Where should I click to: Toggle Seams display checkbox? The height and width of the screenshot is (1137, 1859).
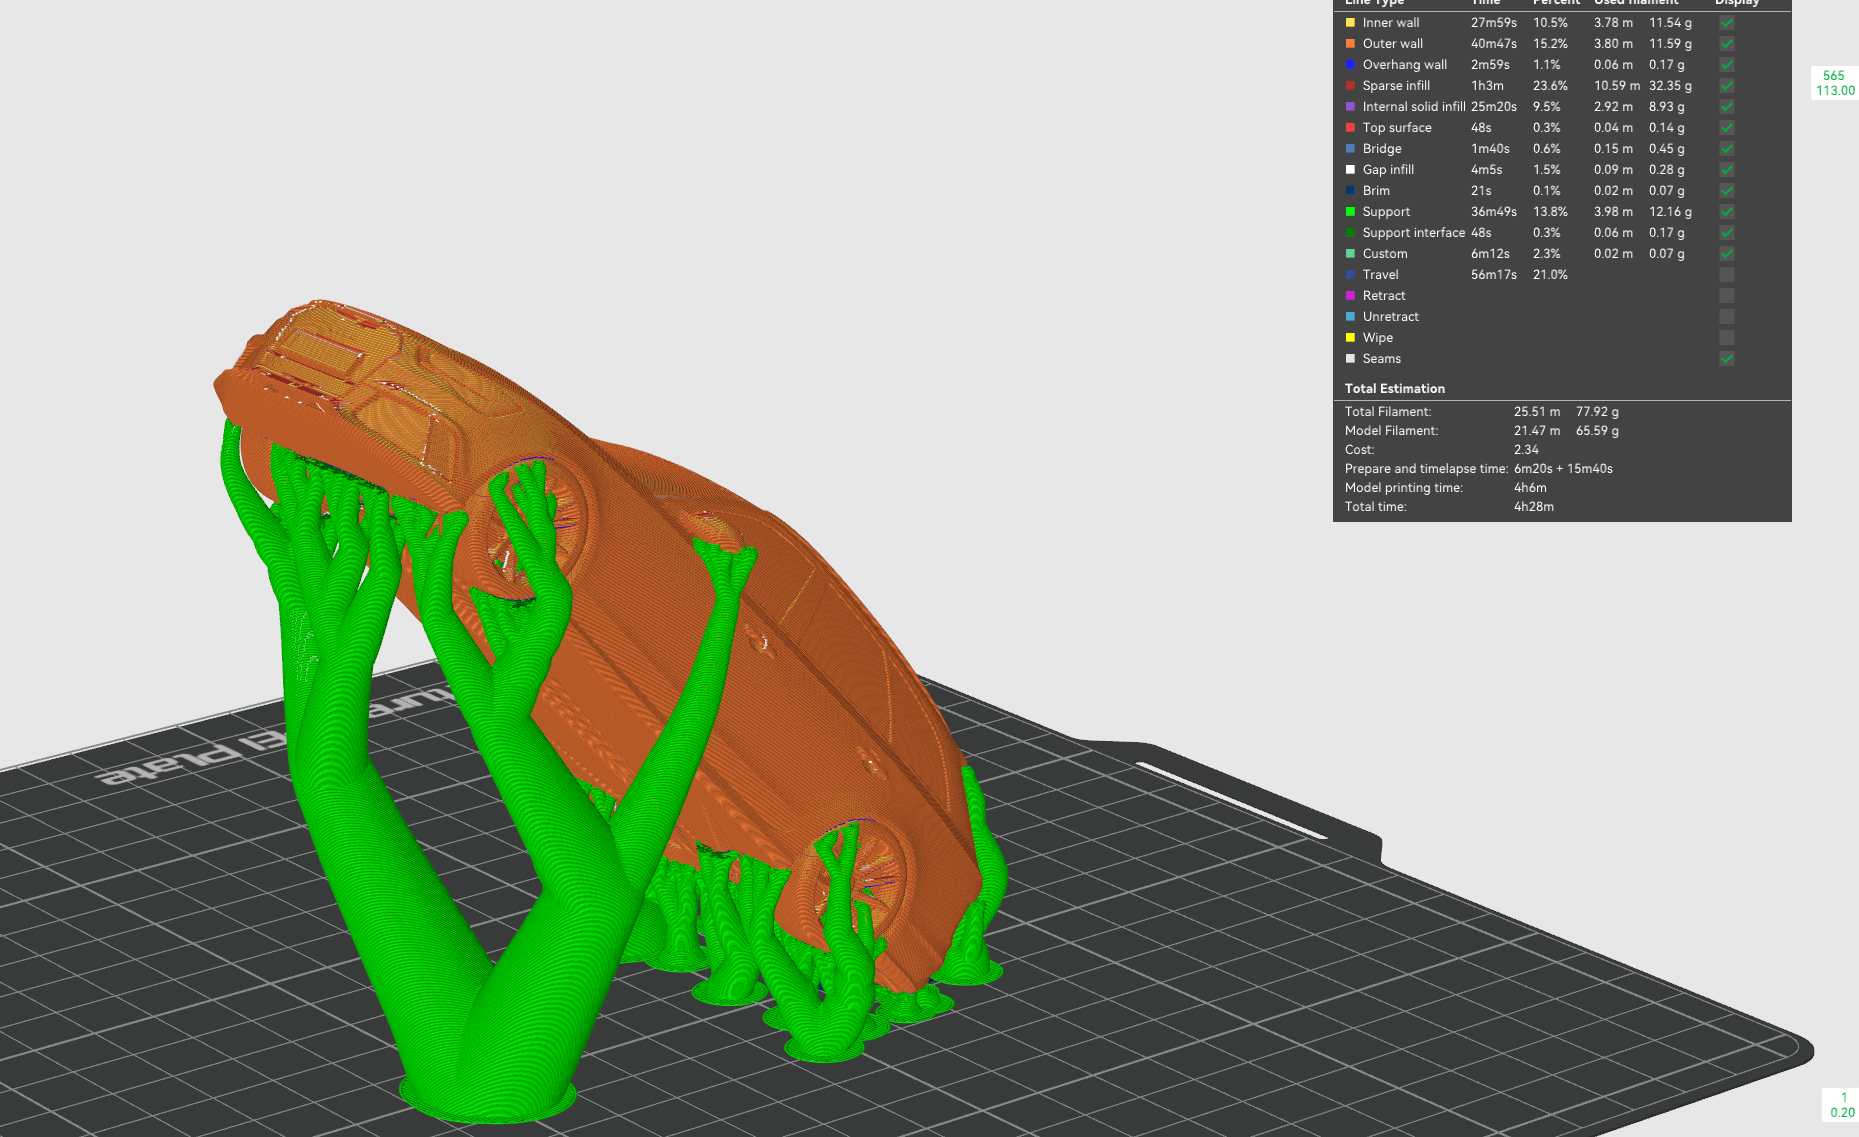coord(1726,359)
